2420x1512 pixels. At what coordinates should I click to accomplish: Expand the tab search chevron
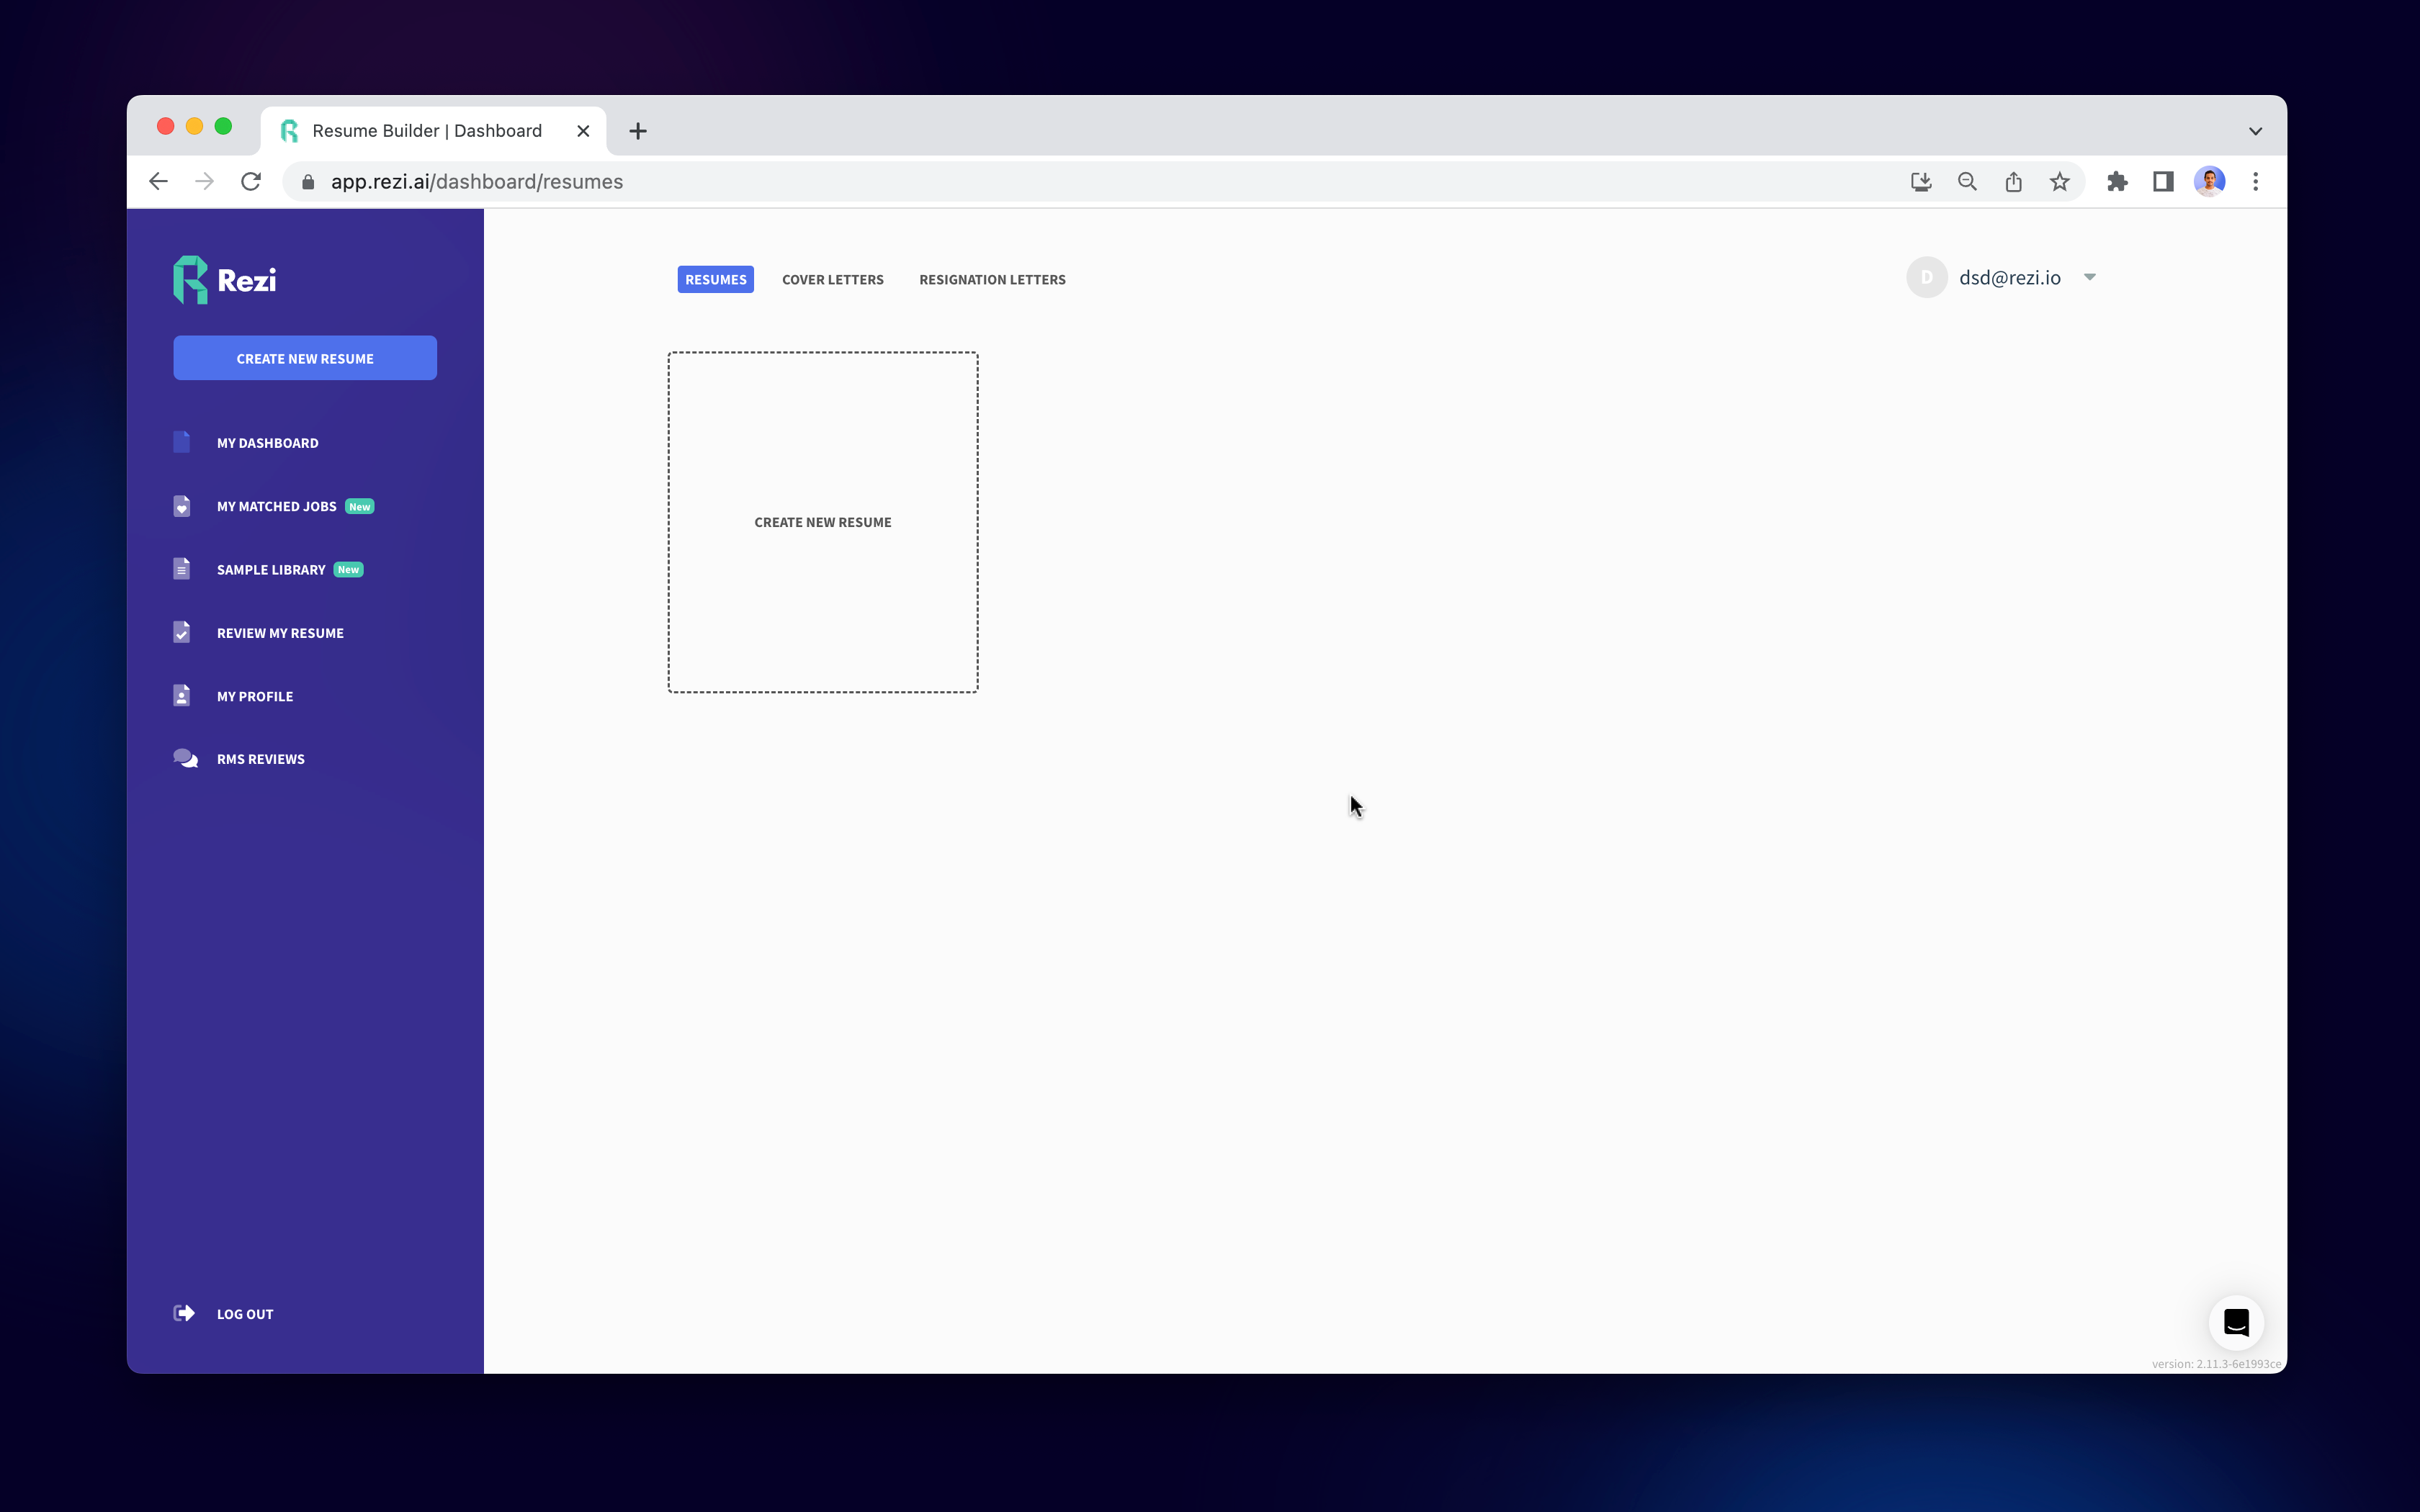2255,131
